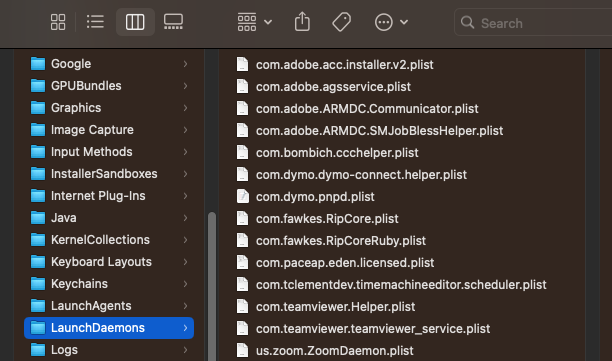Select com.tclementdev.timemachineeditor.scheduler.plist file
This screenshot has height=361, width=612.
click(x=401, y=285)
